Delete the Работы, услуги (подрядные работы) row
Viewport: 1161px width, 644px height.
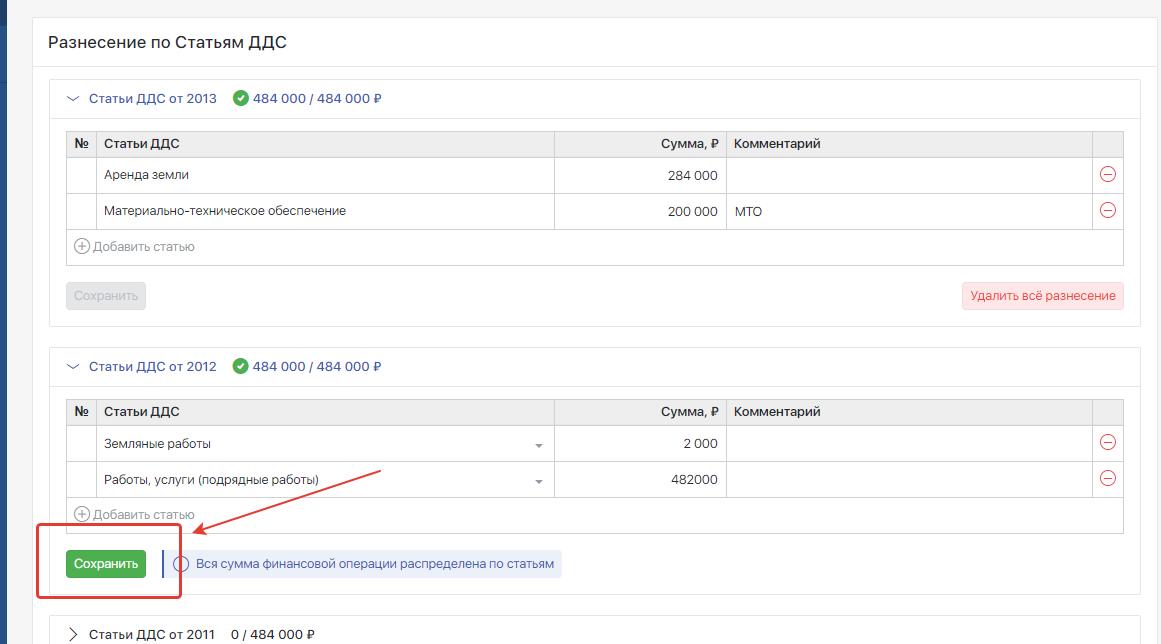[1107, 479]
